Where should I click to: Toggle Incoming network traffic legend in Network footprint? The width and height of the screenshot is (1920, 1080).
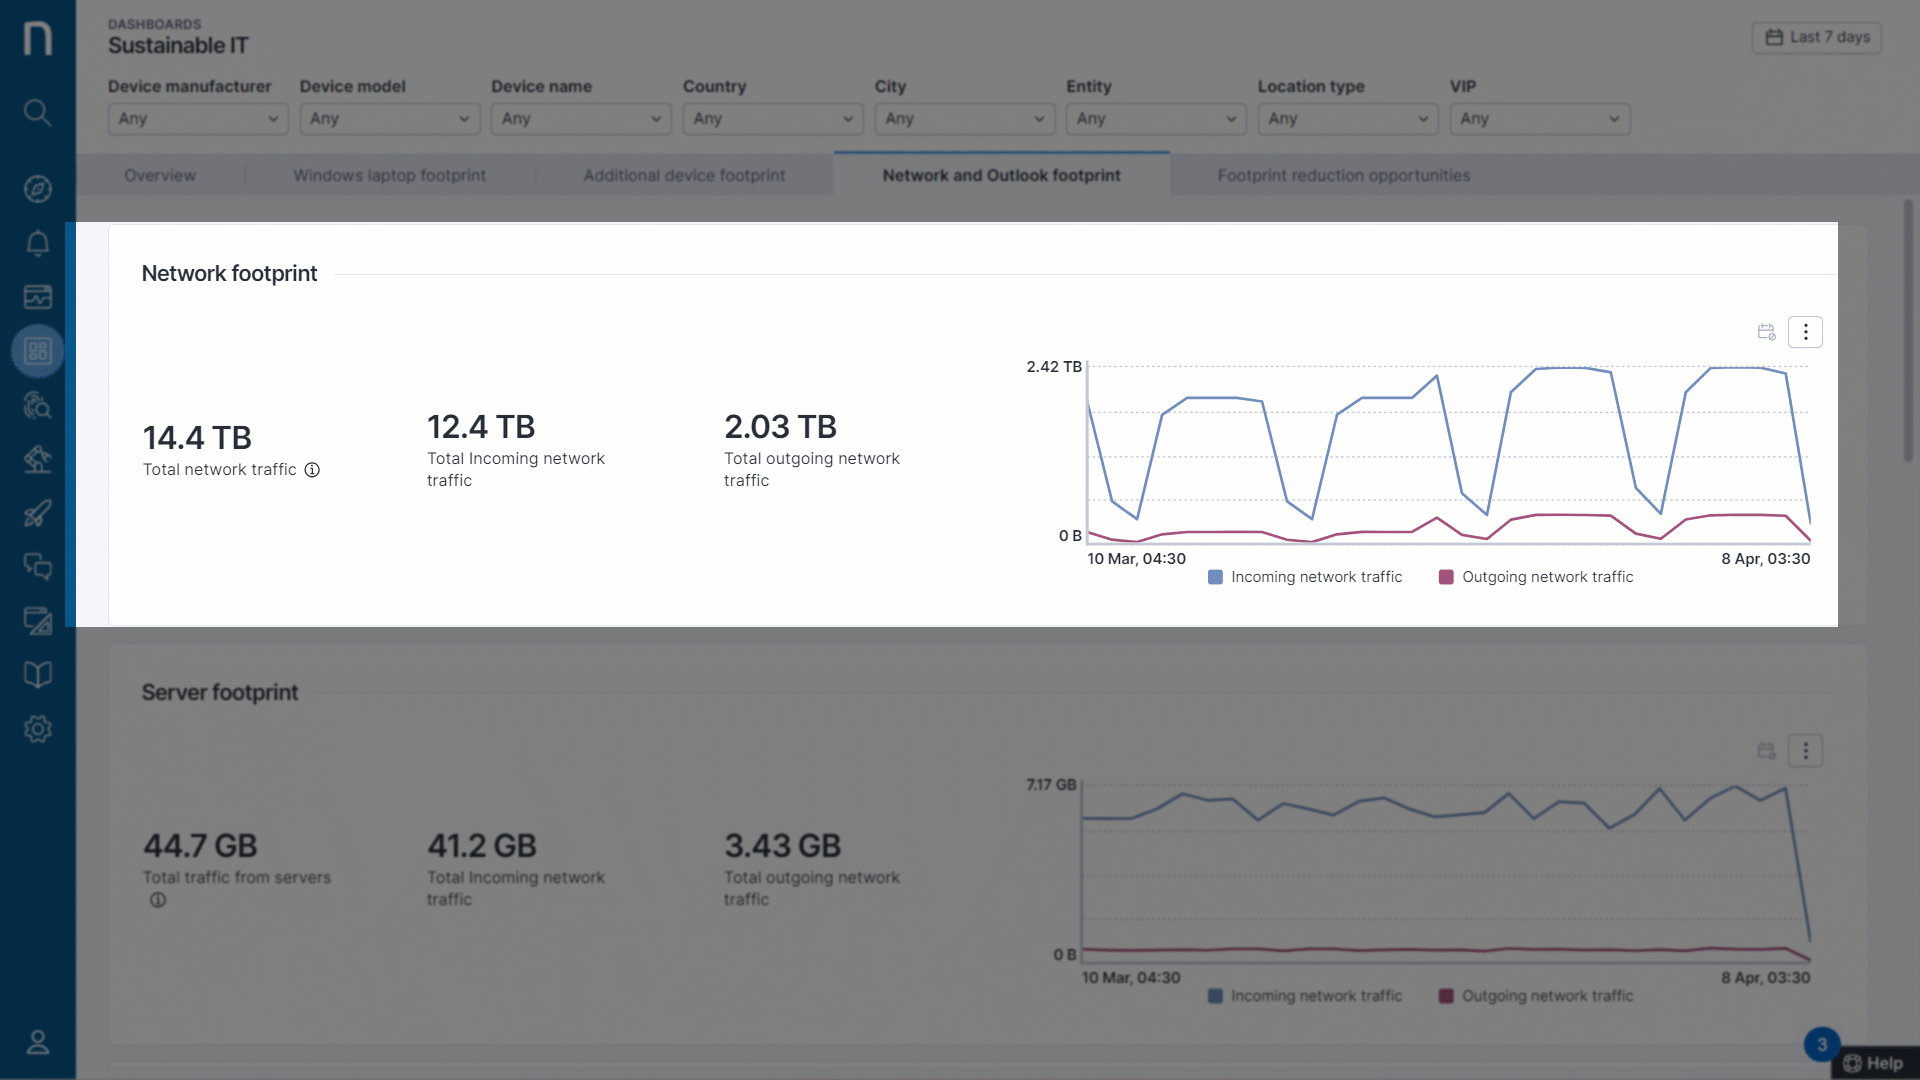click(1305, 577)
